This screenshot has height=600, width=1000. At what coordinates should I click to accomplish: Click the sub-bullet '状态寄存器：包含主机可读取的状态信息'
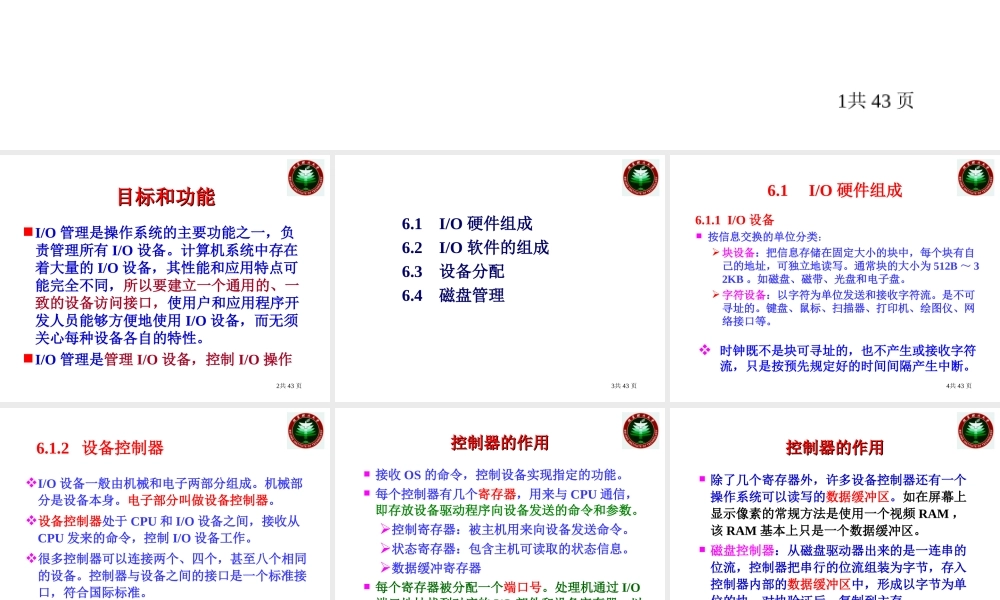[x=511, y=549]
